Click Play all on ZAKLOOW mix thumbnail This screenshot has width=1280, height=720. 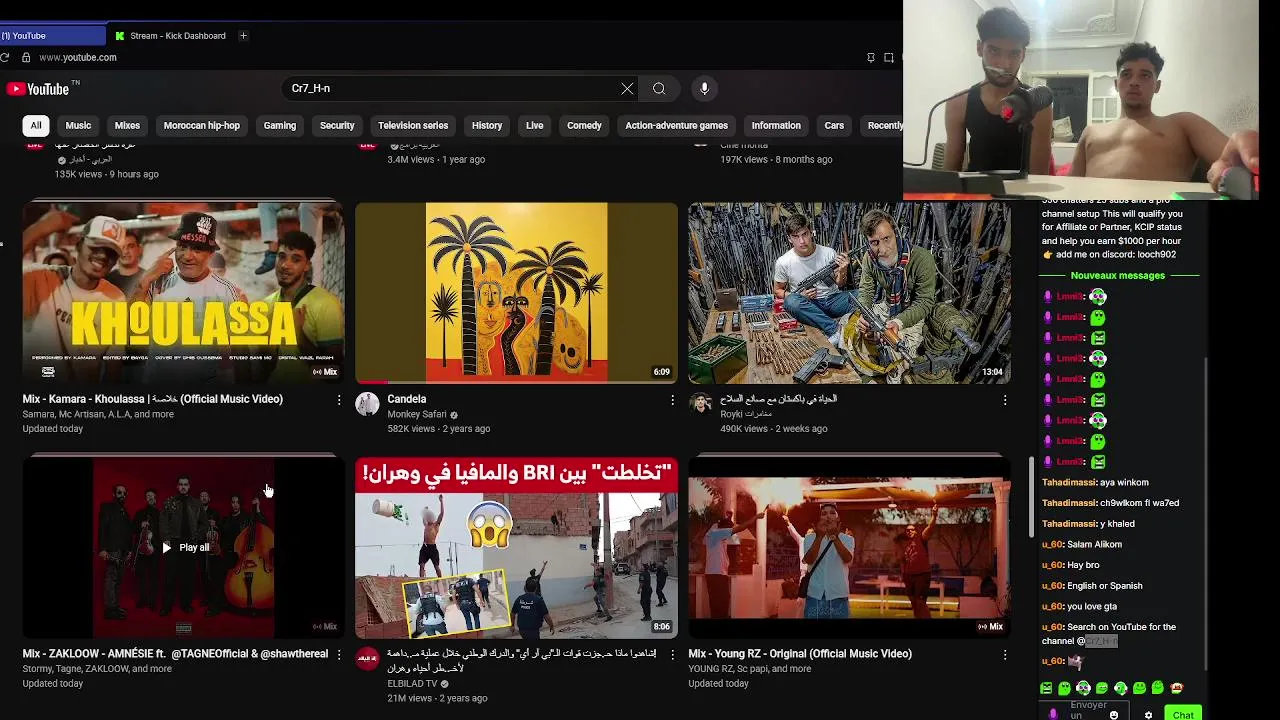coord(184,548)
